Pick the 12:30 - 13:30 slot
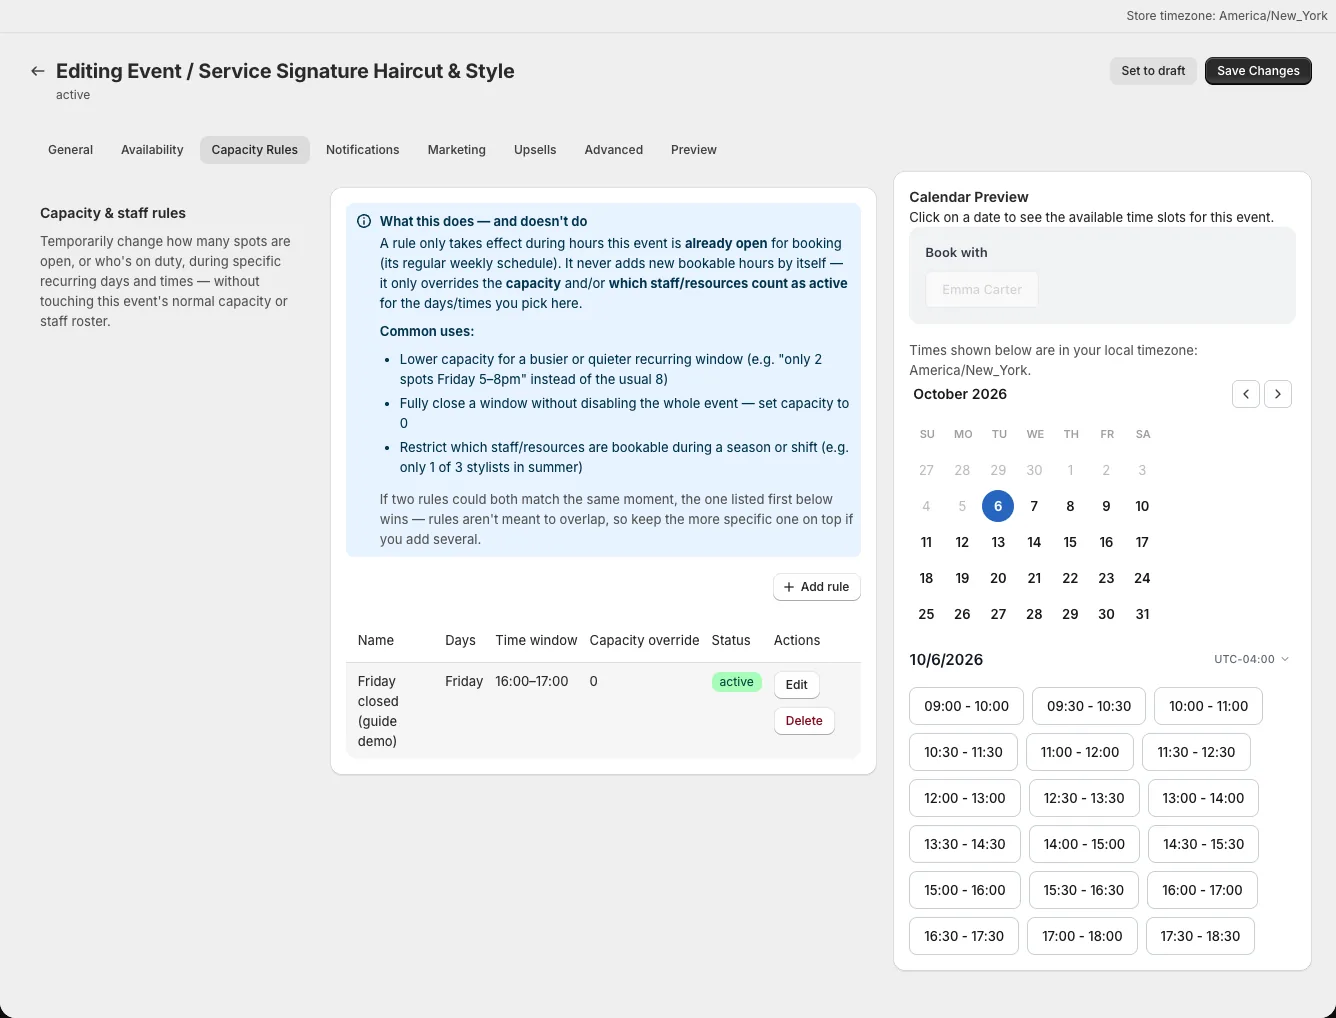 coord(1084,798)
